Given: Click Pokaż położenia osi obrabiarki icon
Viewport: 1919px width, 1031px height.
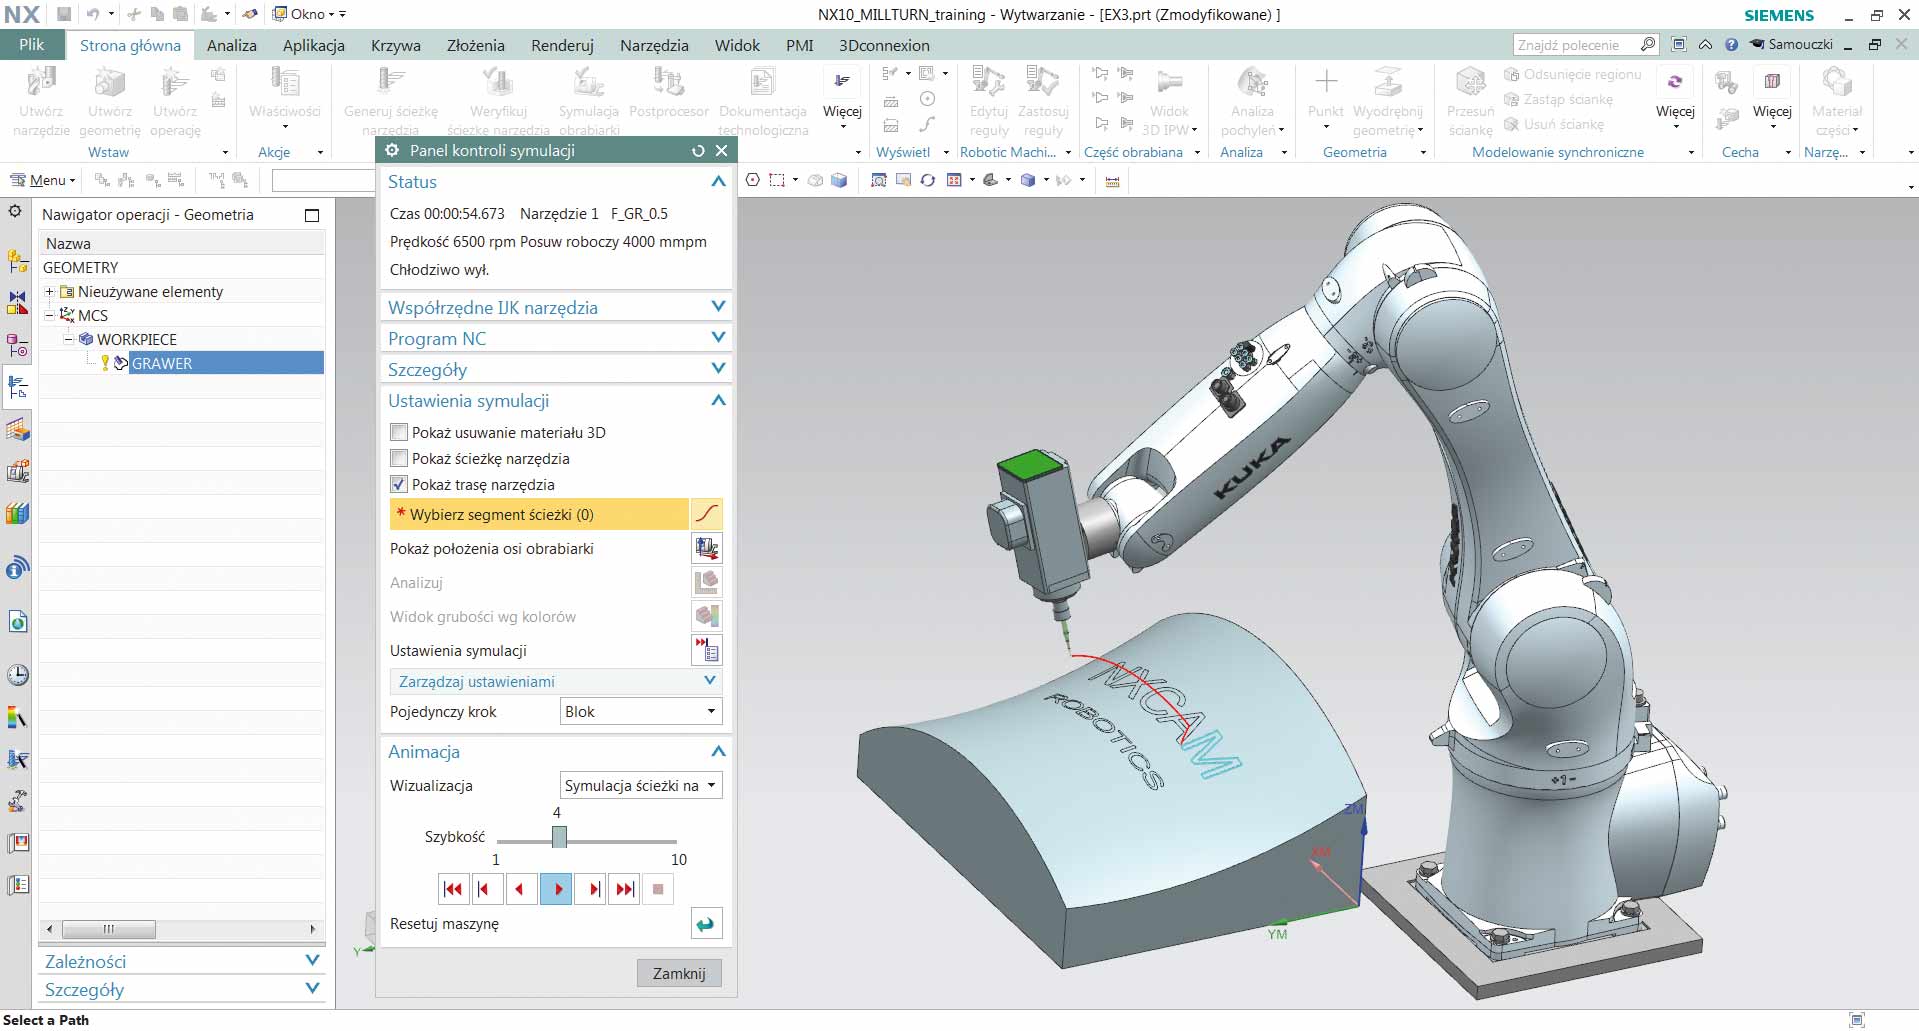Looking at the screenshot, I should click(707, 548).
